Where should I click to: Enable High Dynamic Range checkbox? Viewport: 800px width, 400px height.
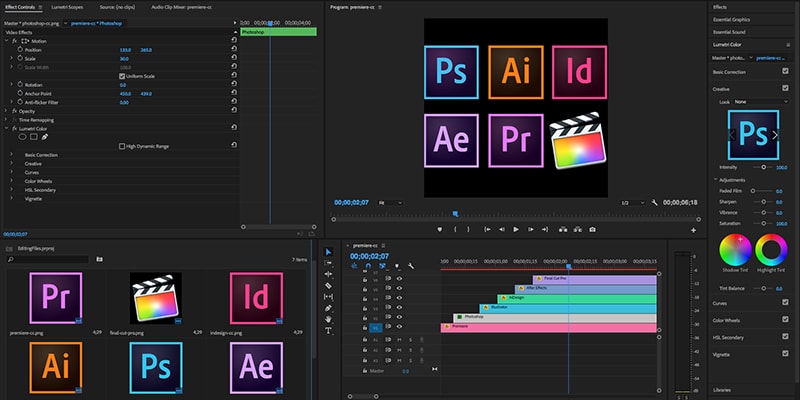pos(122,146)
